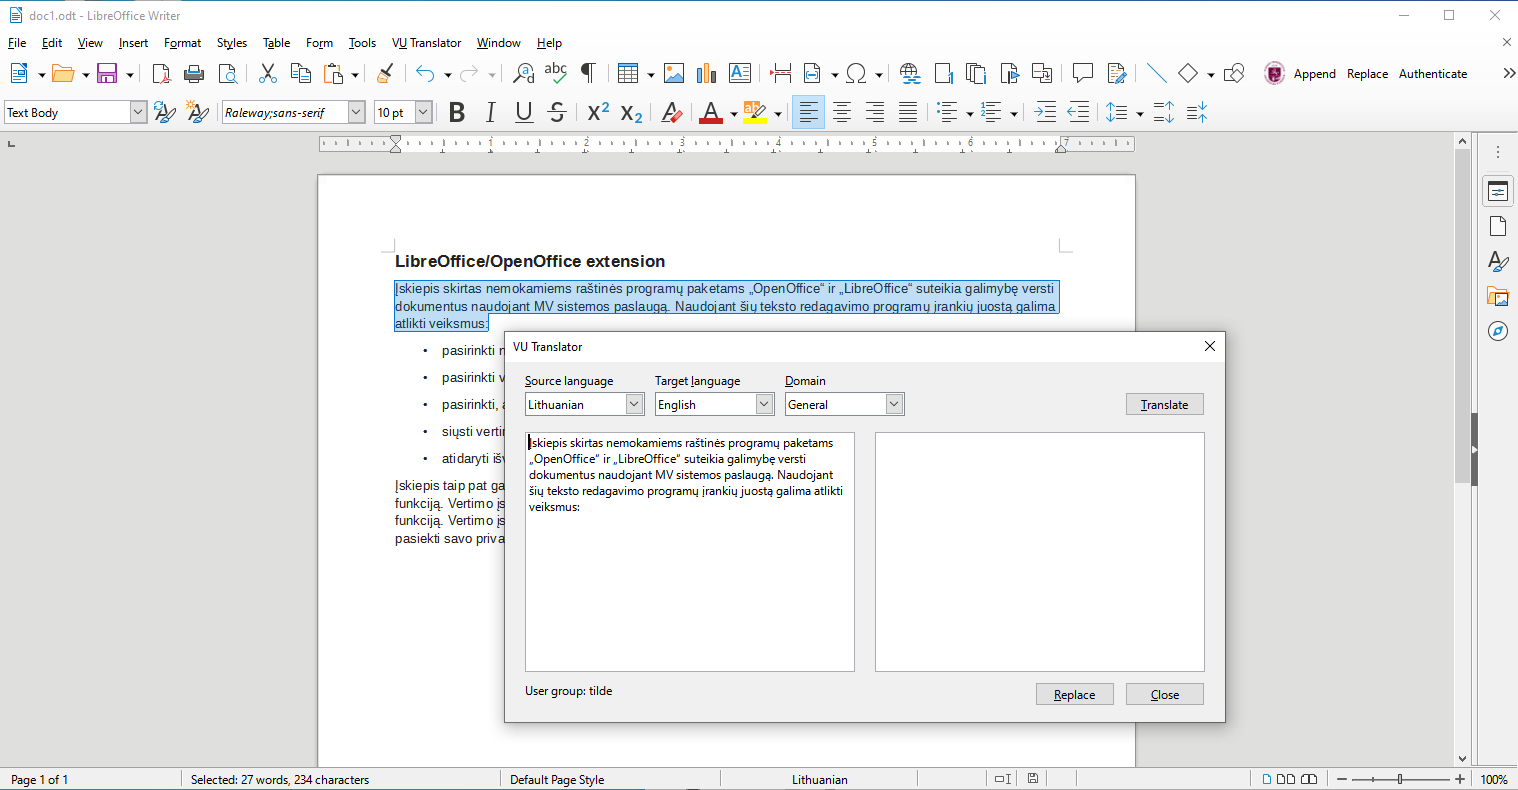Image resolution: width=1518 pixels, height=790 pixels.
Task: Click the Save document icon
Action: pyautogui.click(x=107, y=73)
